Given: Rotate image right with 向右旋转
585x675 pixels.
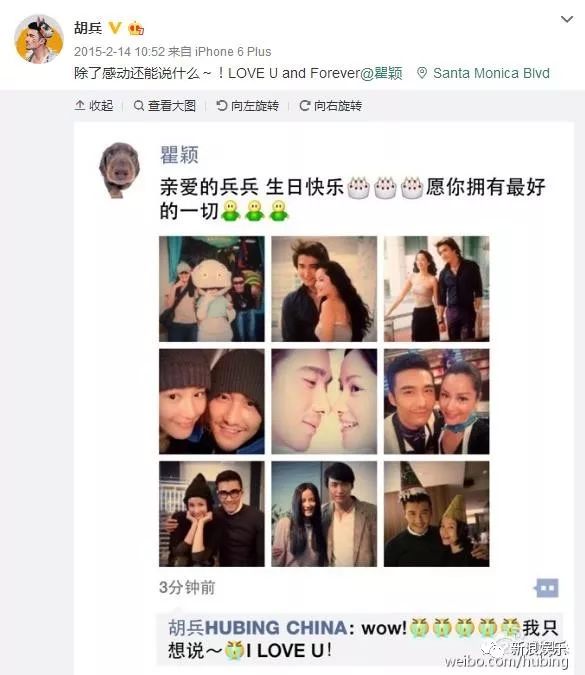Looking at the screenshot, I should [331, 105].
